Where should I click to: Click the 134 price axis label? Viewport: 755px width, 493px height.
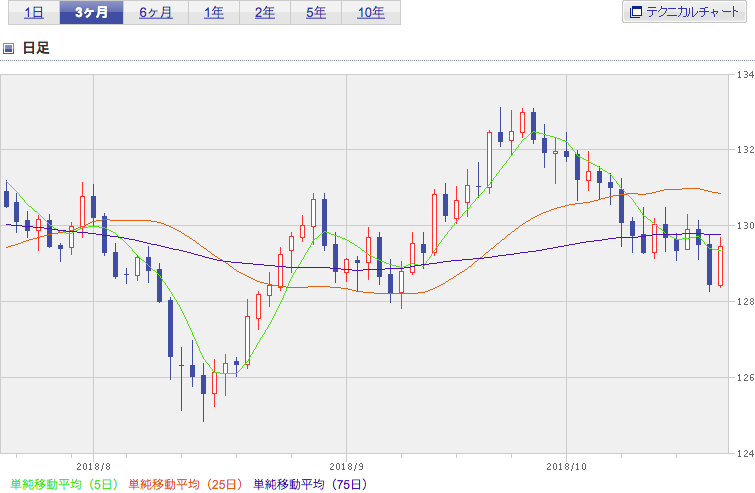[745, 75]
